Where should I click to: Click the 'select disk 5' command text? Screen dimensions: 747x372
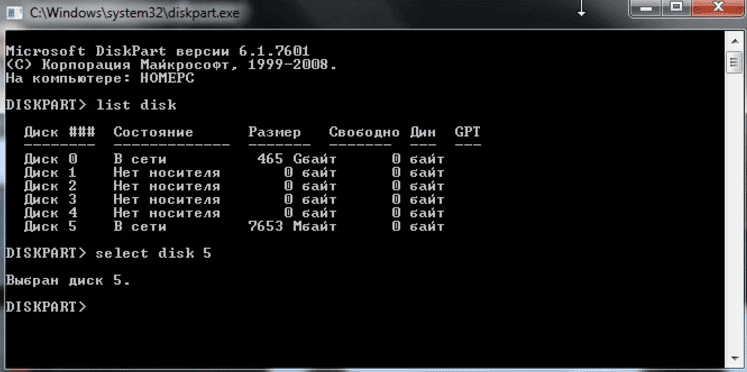(153, 254)
